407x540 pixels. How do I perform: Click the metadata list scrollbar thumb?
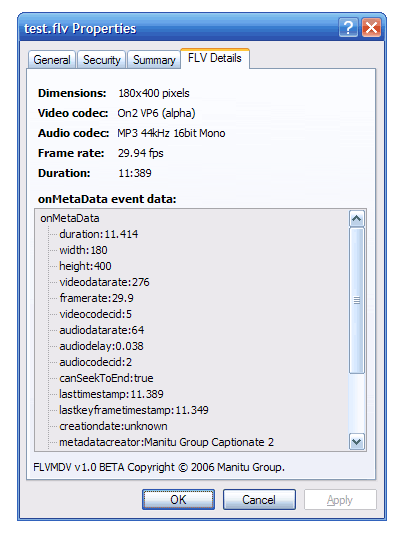(x=357, y=300)
